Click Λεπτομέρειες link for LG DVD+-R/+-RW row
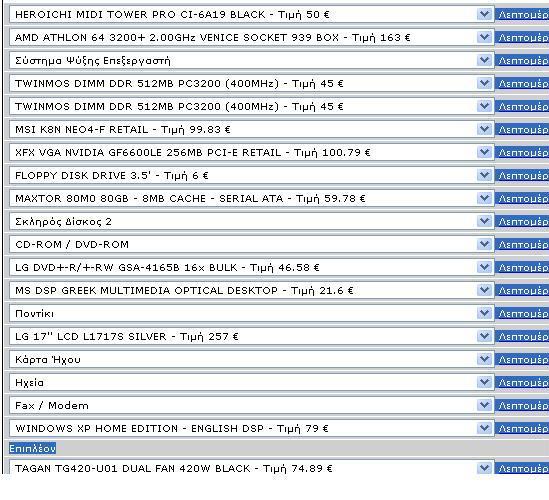 click(522, 268)
